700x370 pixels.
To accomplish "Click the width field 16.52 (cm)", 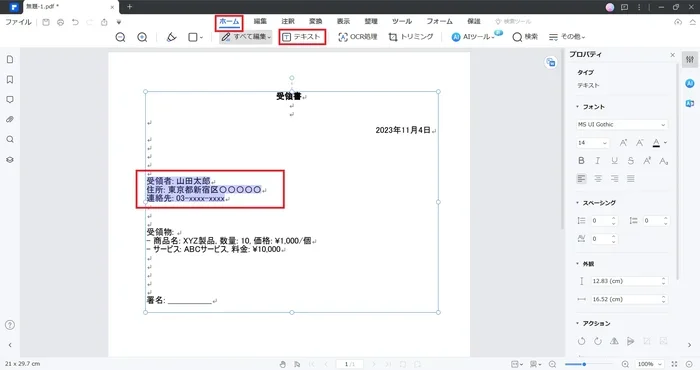I will click(x=629, y=299).
